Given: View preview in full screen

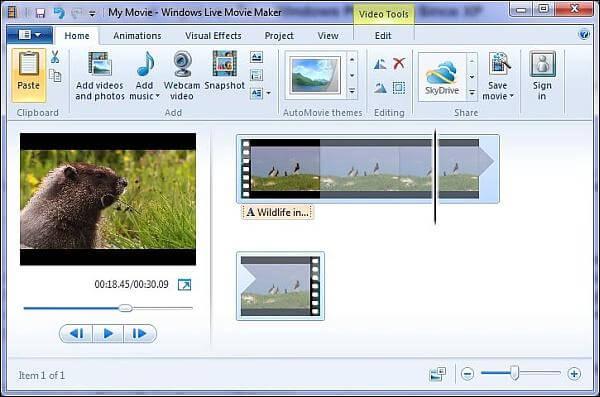Looking at the screenshot, I should 184,284.
